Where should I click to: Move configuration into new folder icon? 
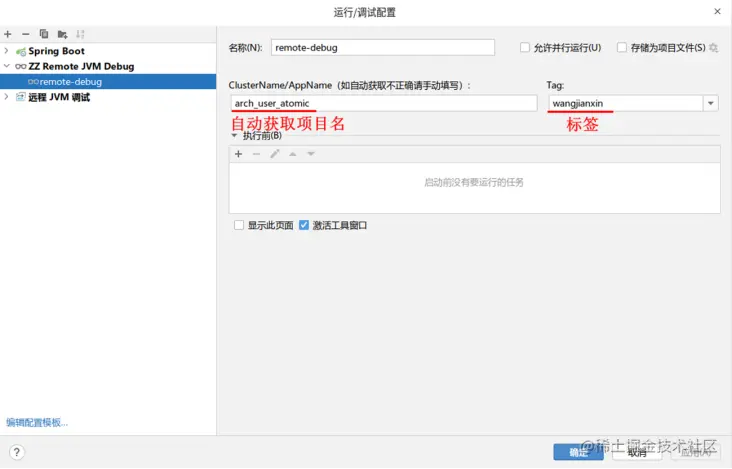pyautogui.click(x=62, y=34)
